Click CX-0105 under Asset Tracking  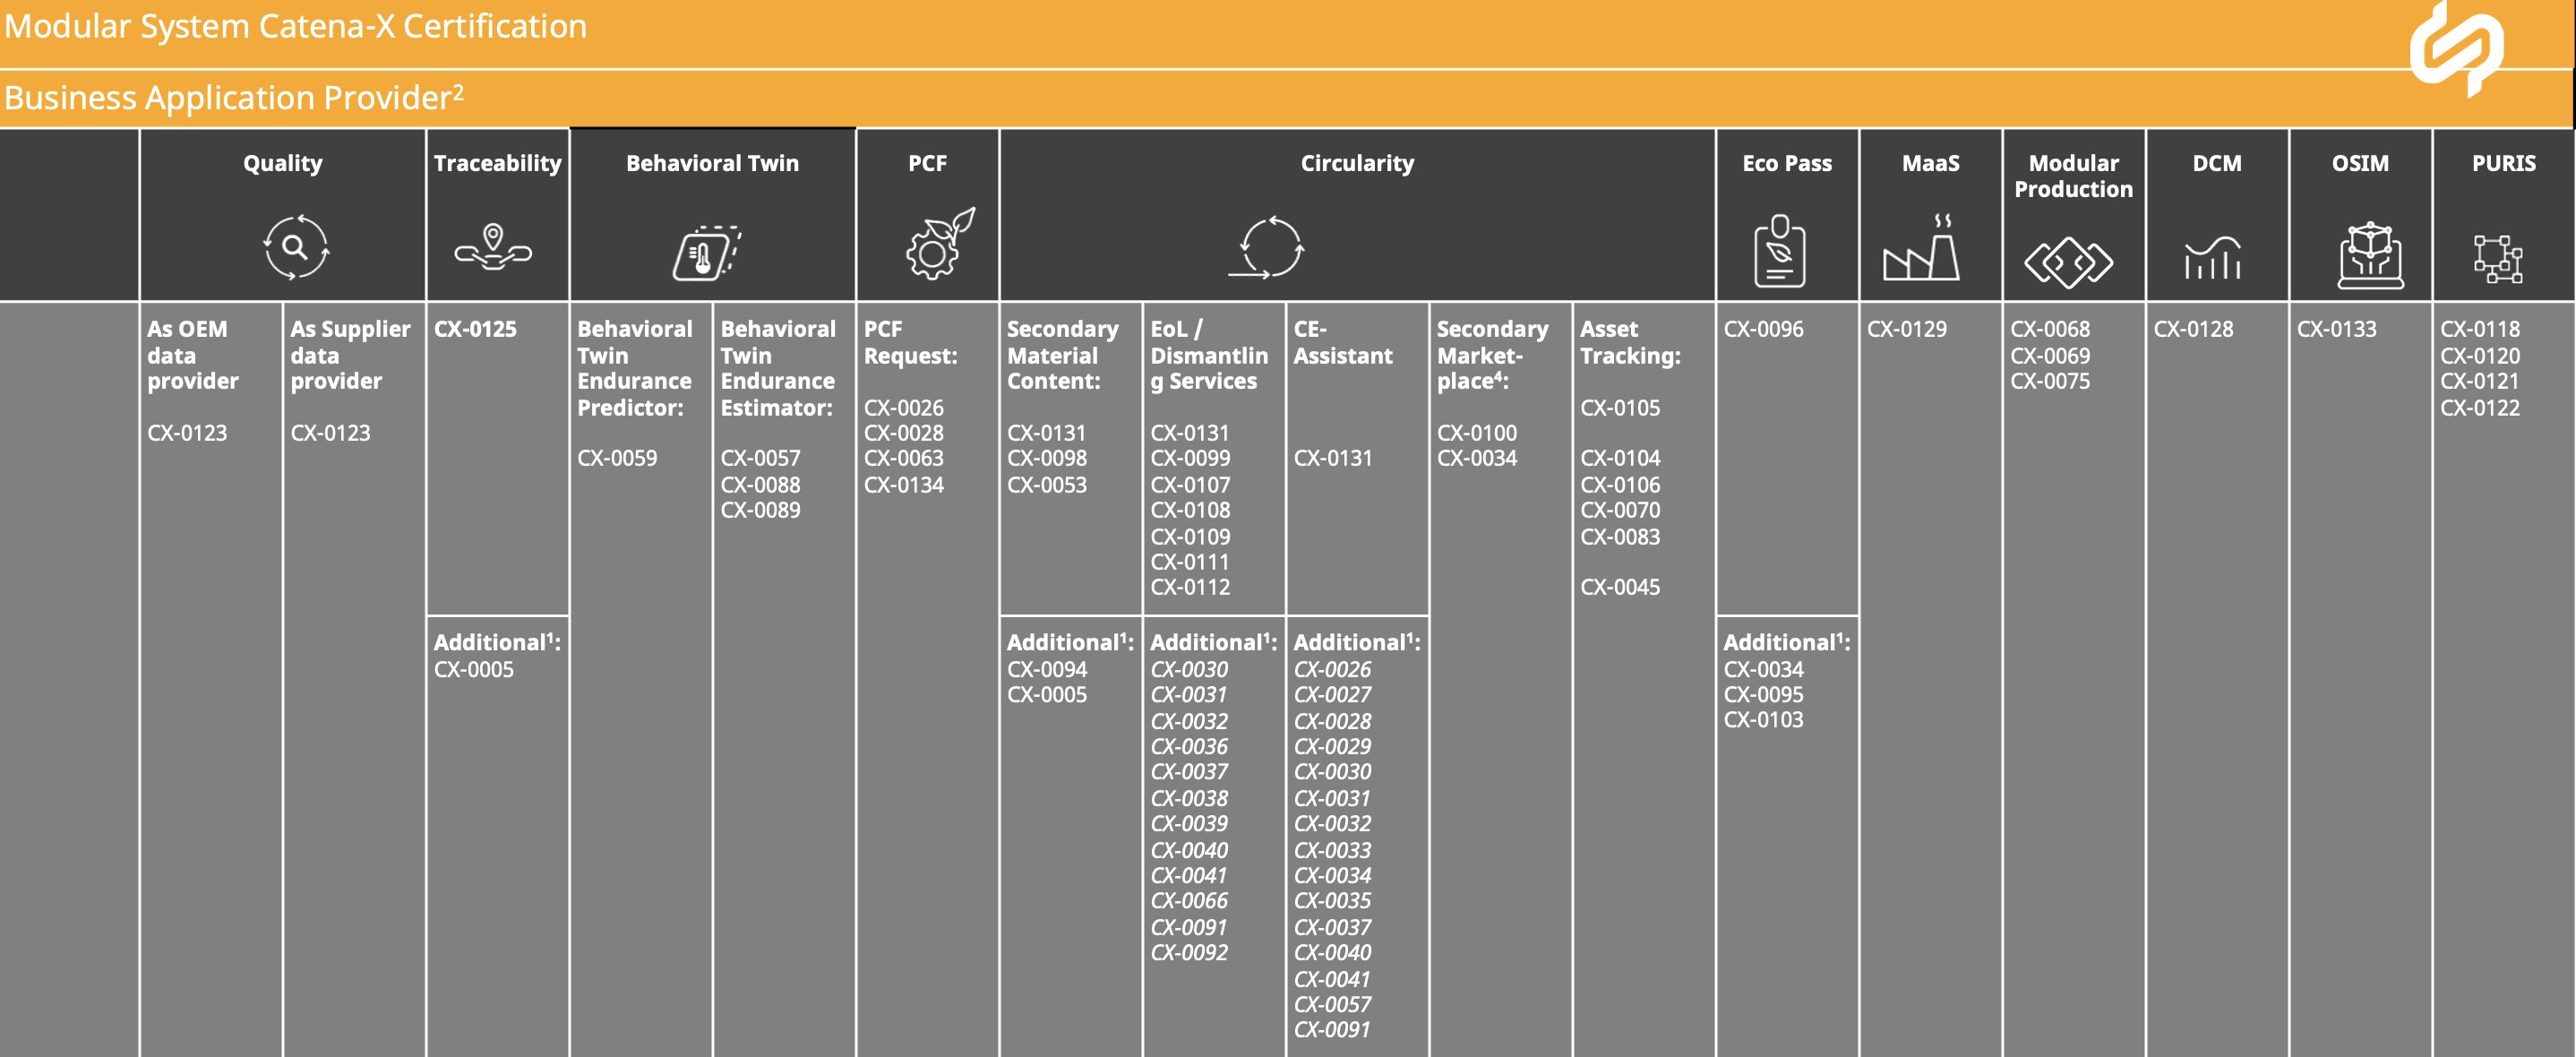(1620, 408)
